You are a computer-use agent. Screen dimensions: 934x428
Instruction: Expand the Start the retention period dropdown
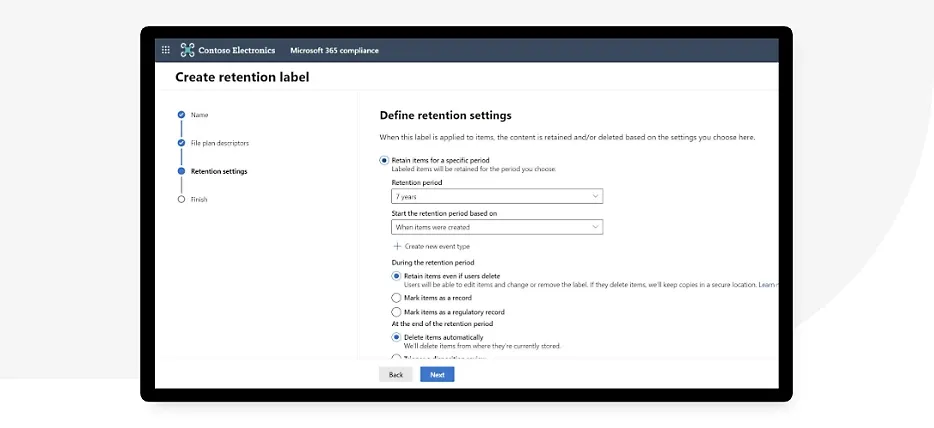pos(497,227)
